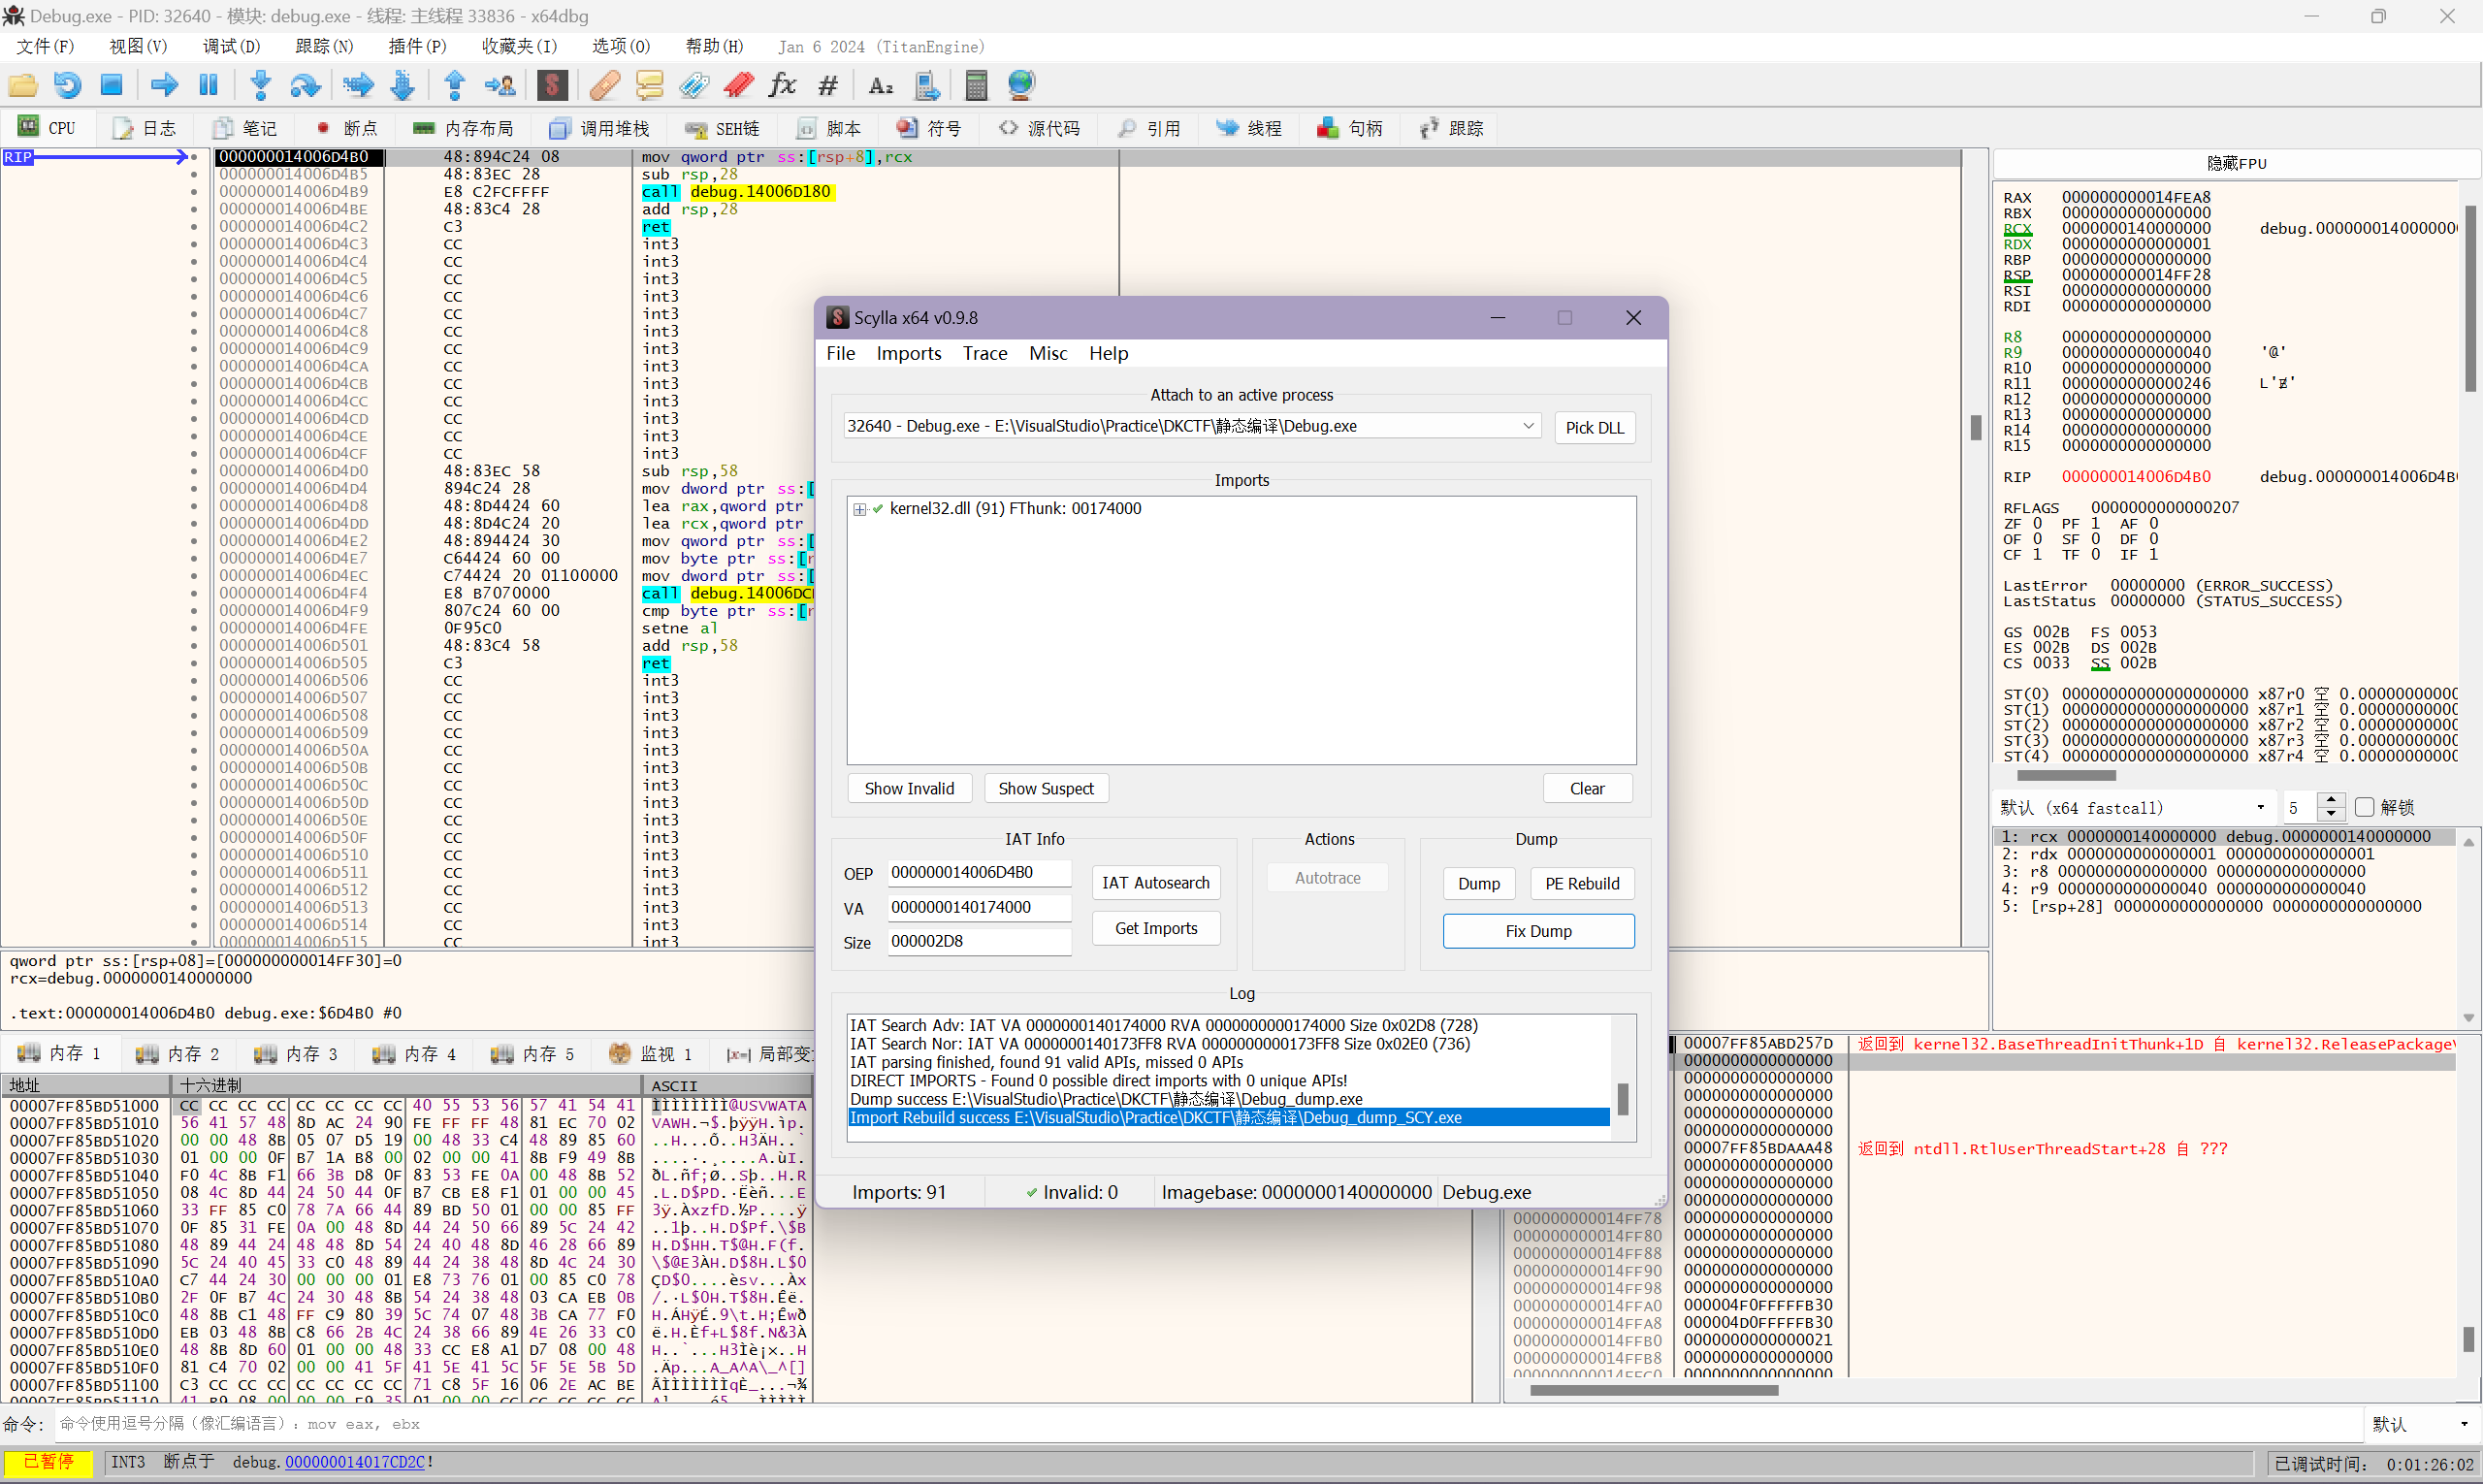Open the Scylla Imports menu

(x=908, y=353)
